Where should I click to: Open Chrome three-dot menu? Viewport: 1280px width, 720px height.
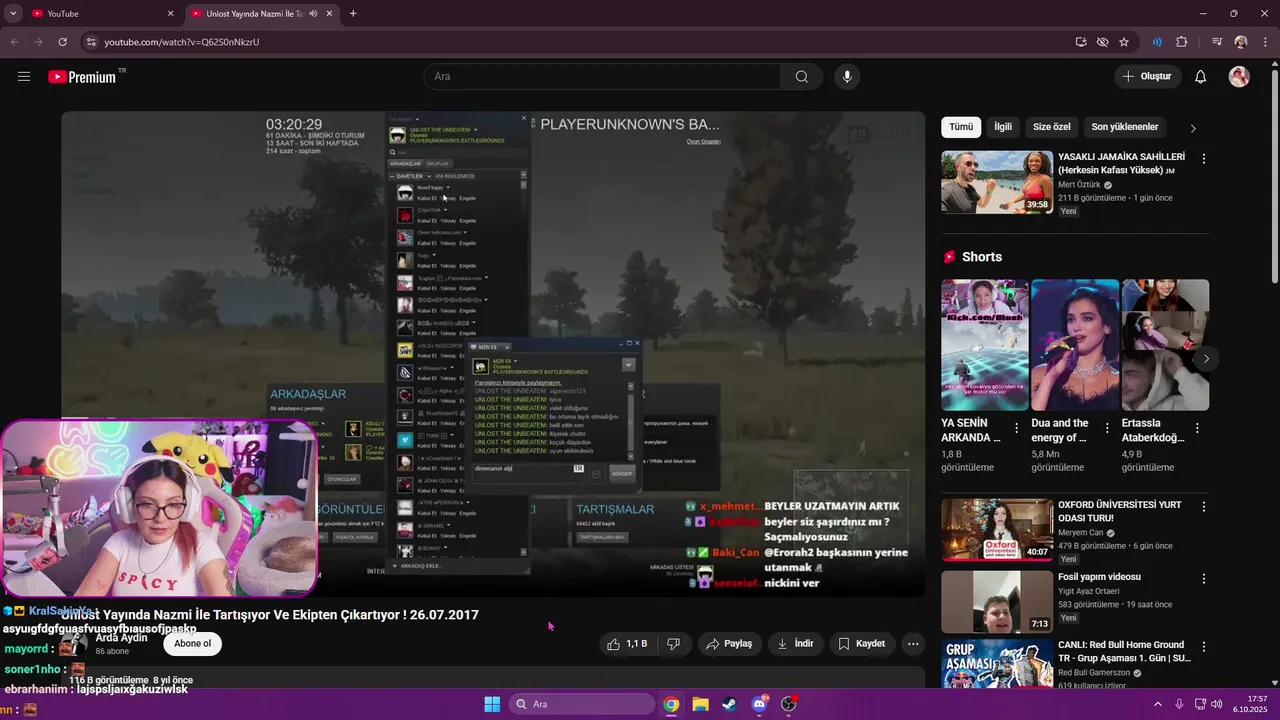(1263, 42)
